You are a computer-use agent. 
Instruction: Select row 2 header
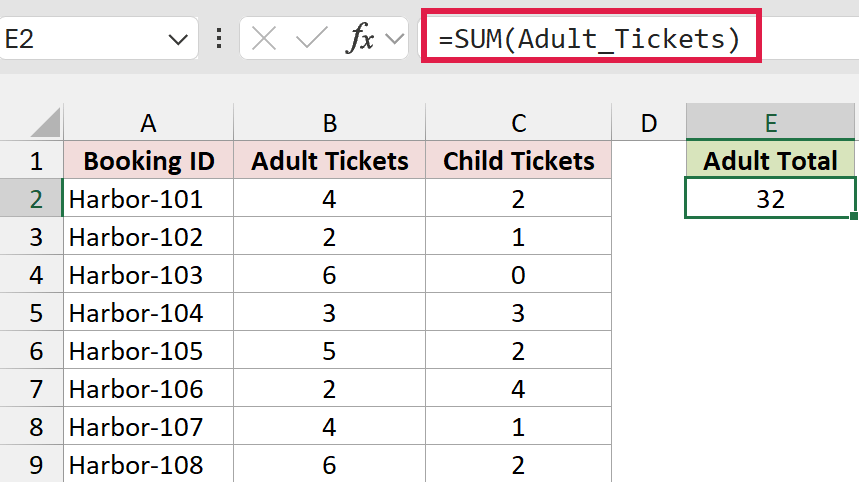coord(32,198)
